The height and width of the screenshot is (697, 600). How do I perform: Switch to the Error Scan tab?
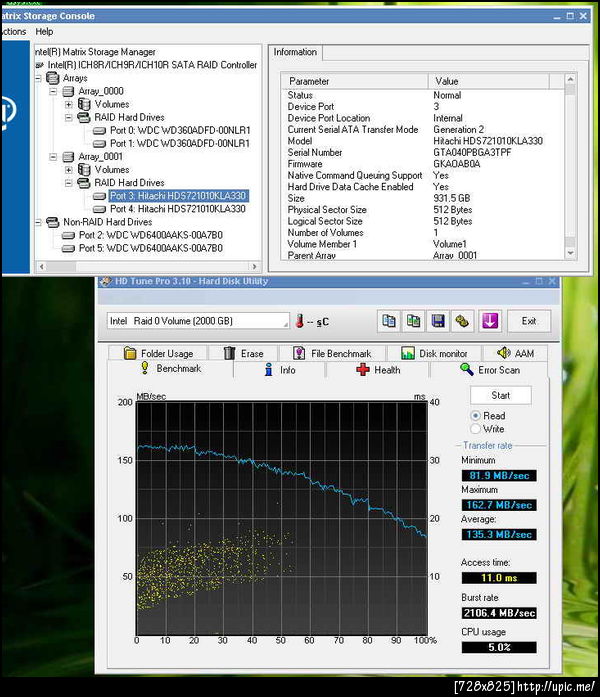(490, 370)
